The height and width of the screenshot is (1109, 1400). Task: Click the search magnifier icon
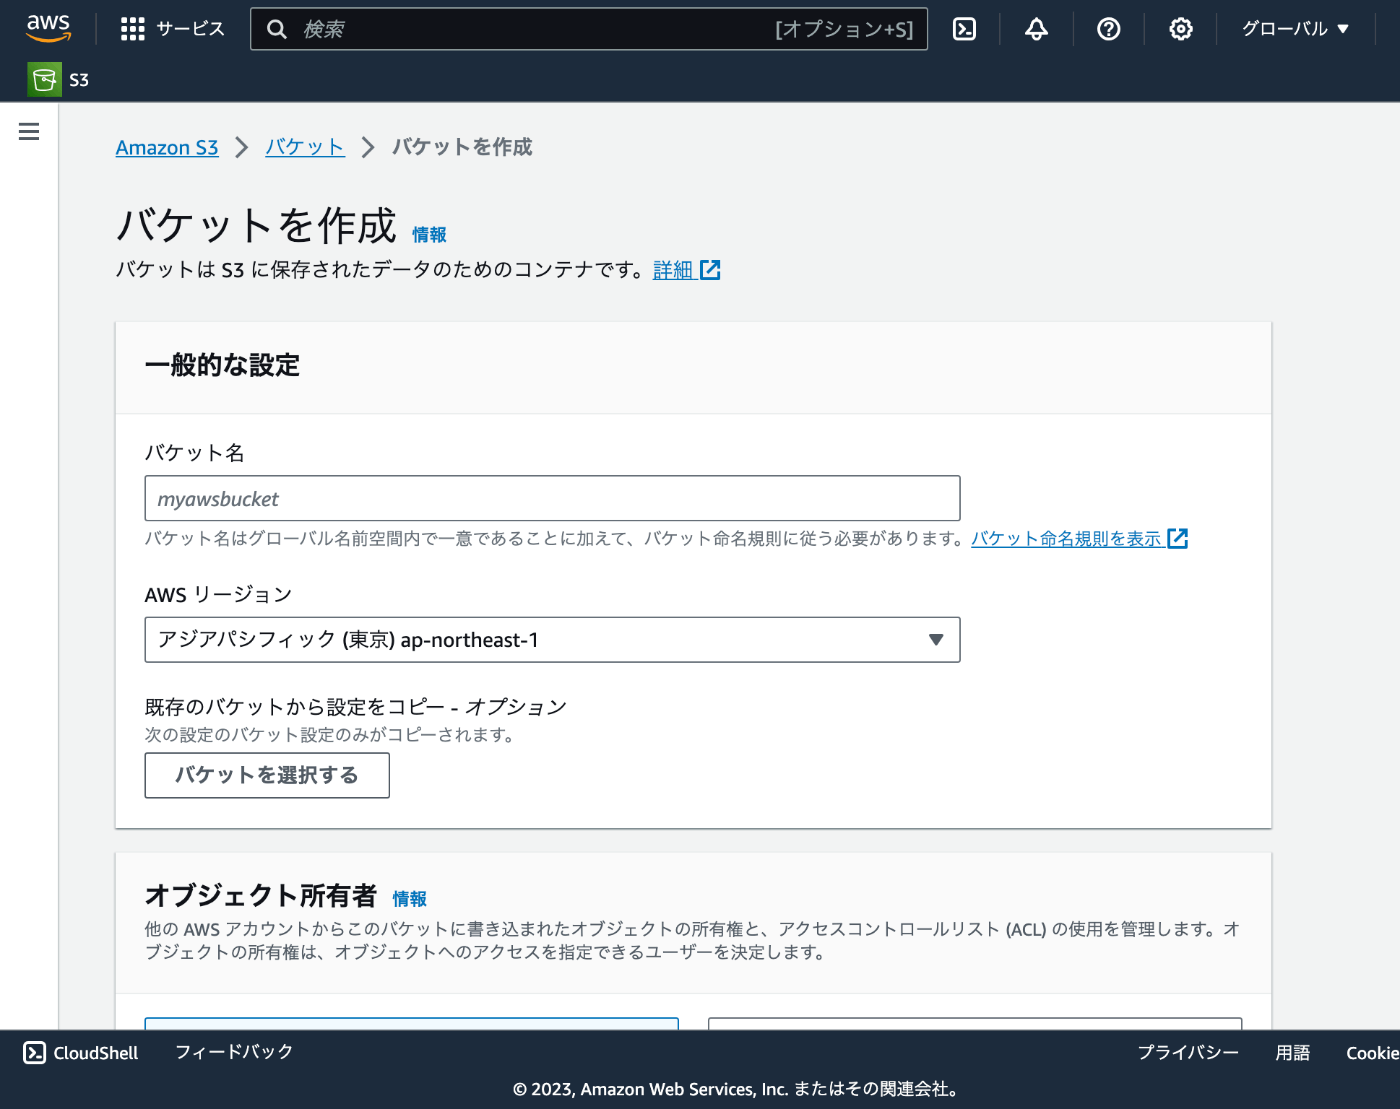click(277, 29)
